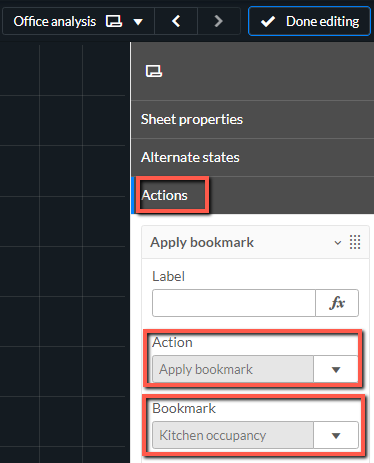Grab the Apply bookmark drag handle dots

[x=355, y=242]
